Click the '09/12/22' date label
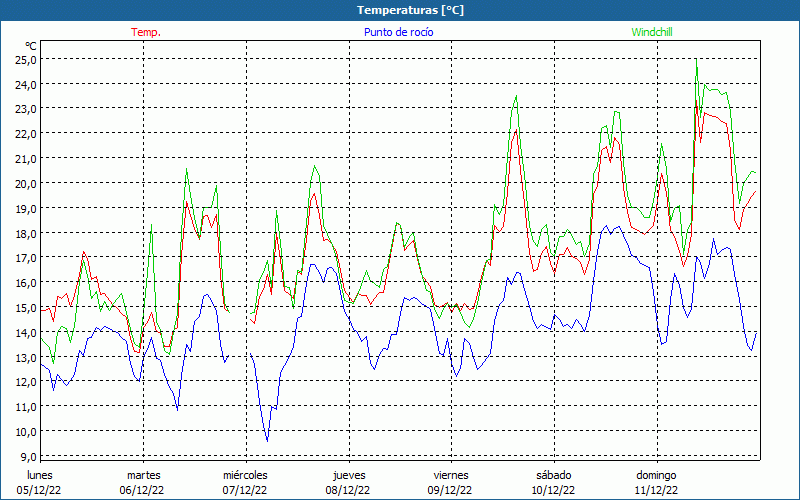The image size is (800, 500). click(x=451, y=490)
